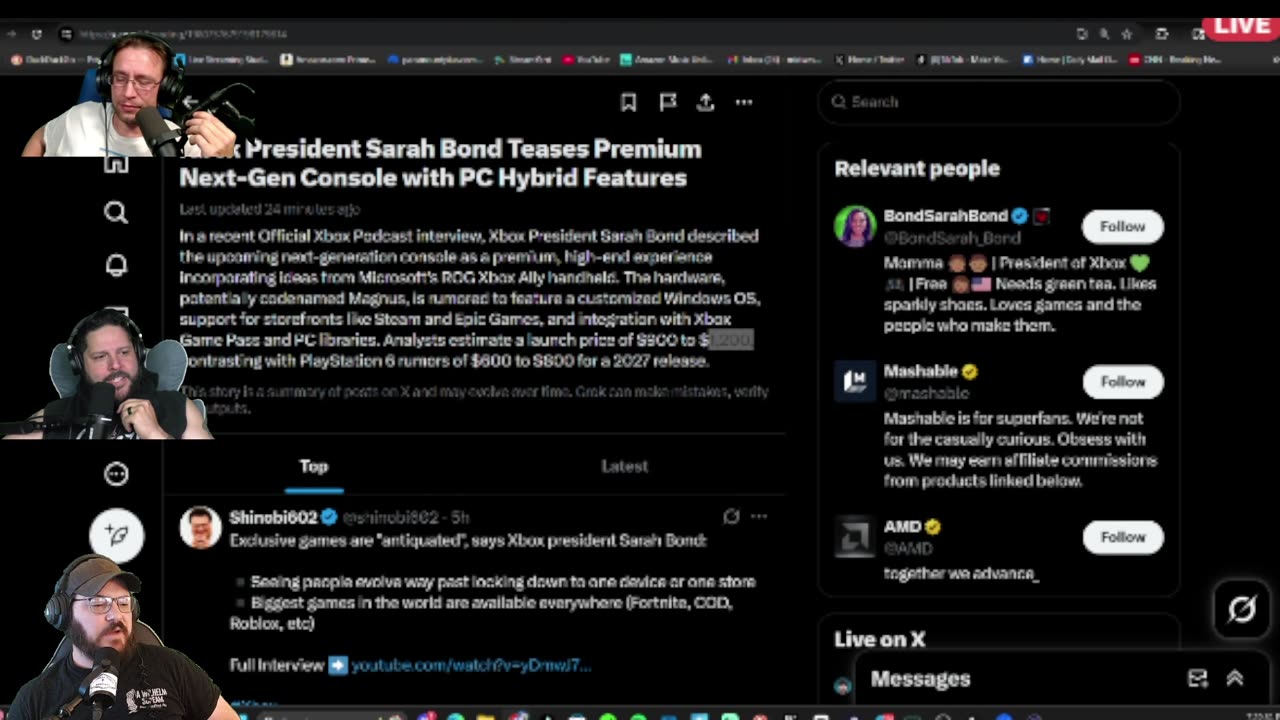Image resolution: width=1280 pixels, height=720 pixels.
Task: Click the story headline about Sarah Bond
Action: [x=440, y=163]
